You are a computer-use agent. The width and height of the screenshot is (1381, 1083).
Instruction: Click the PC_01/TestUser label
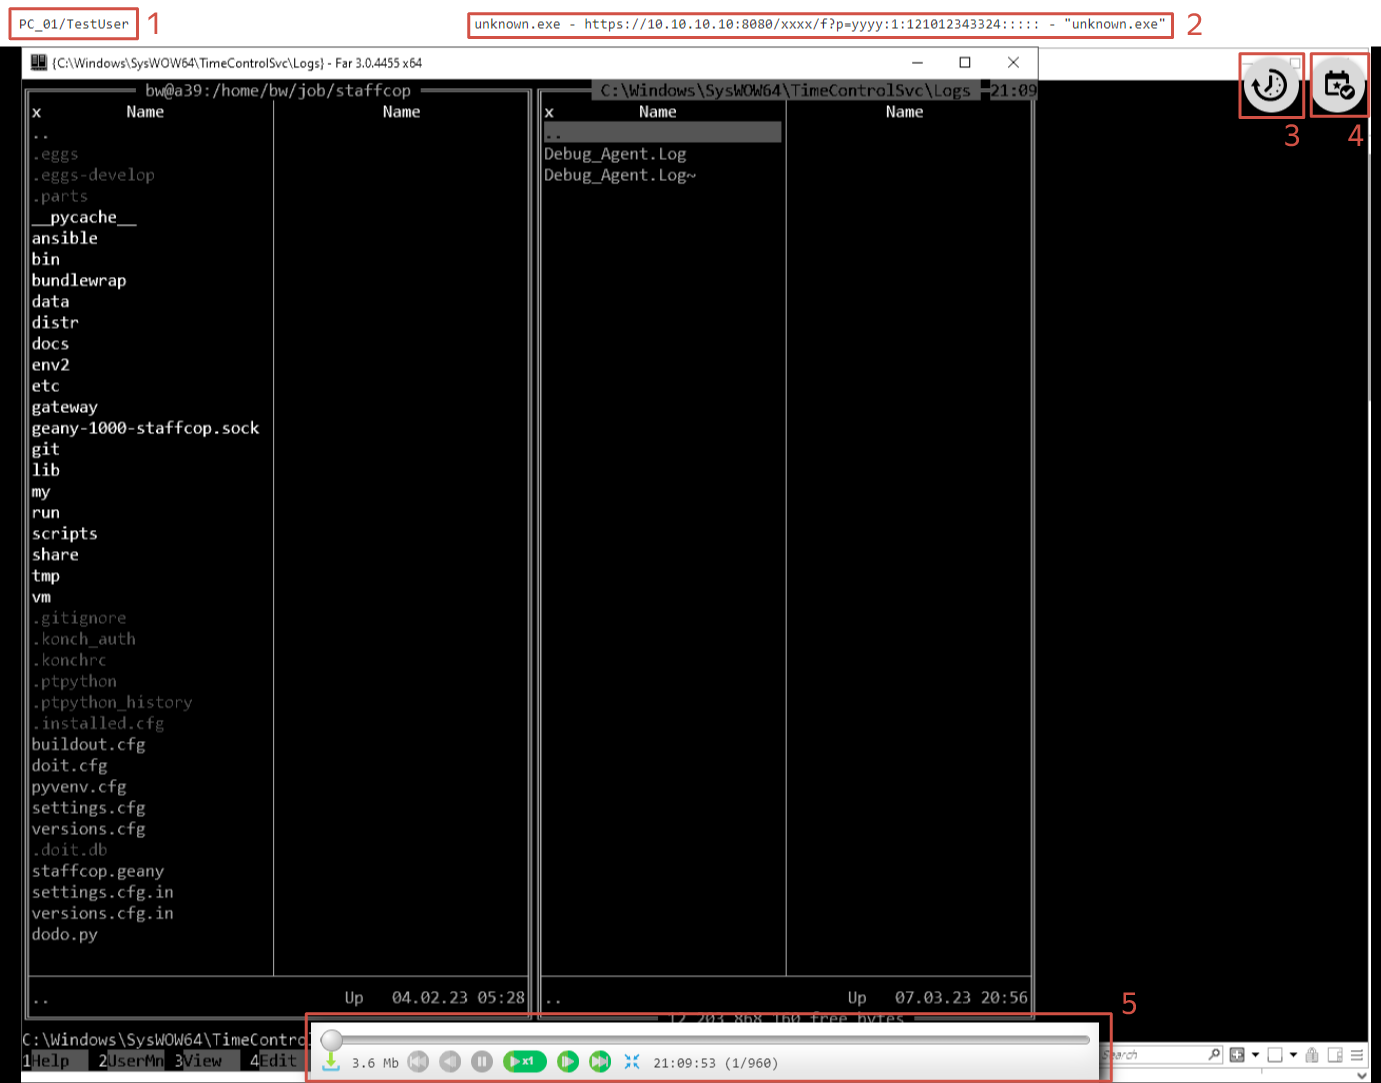coord(74,24)
